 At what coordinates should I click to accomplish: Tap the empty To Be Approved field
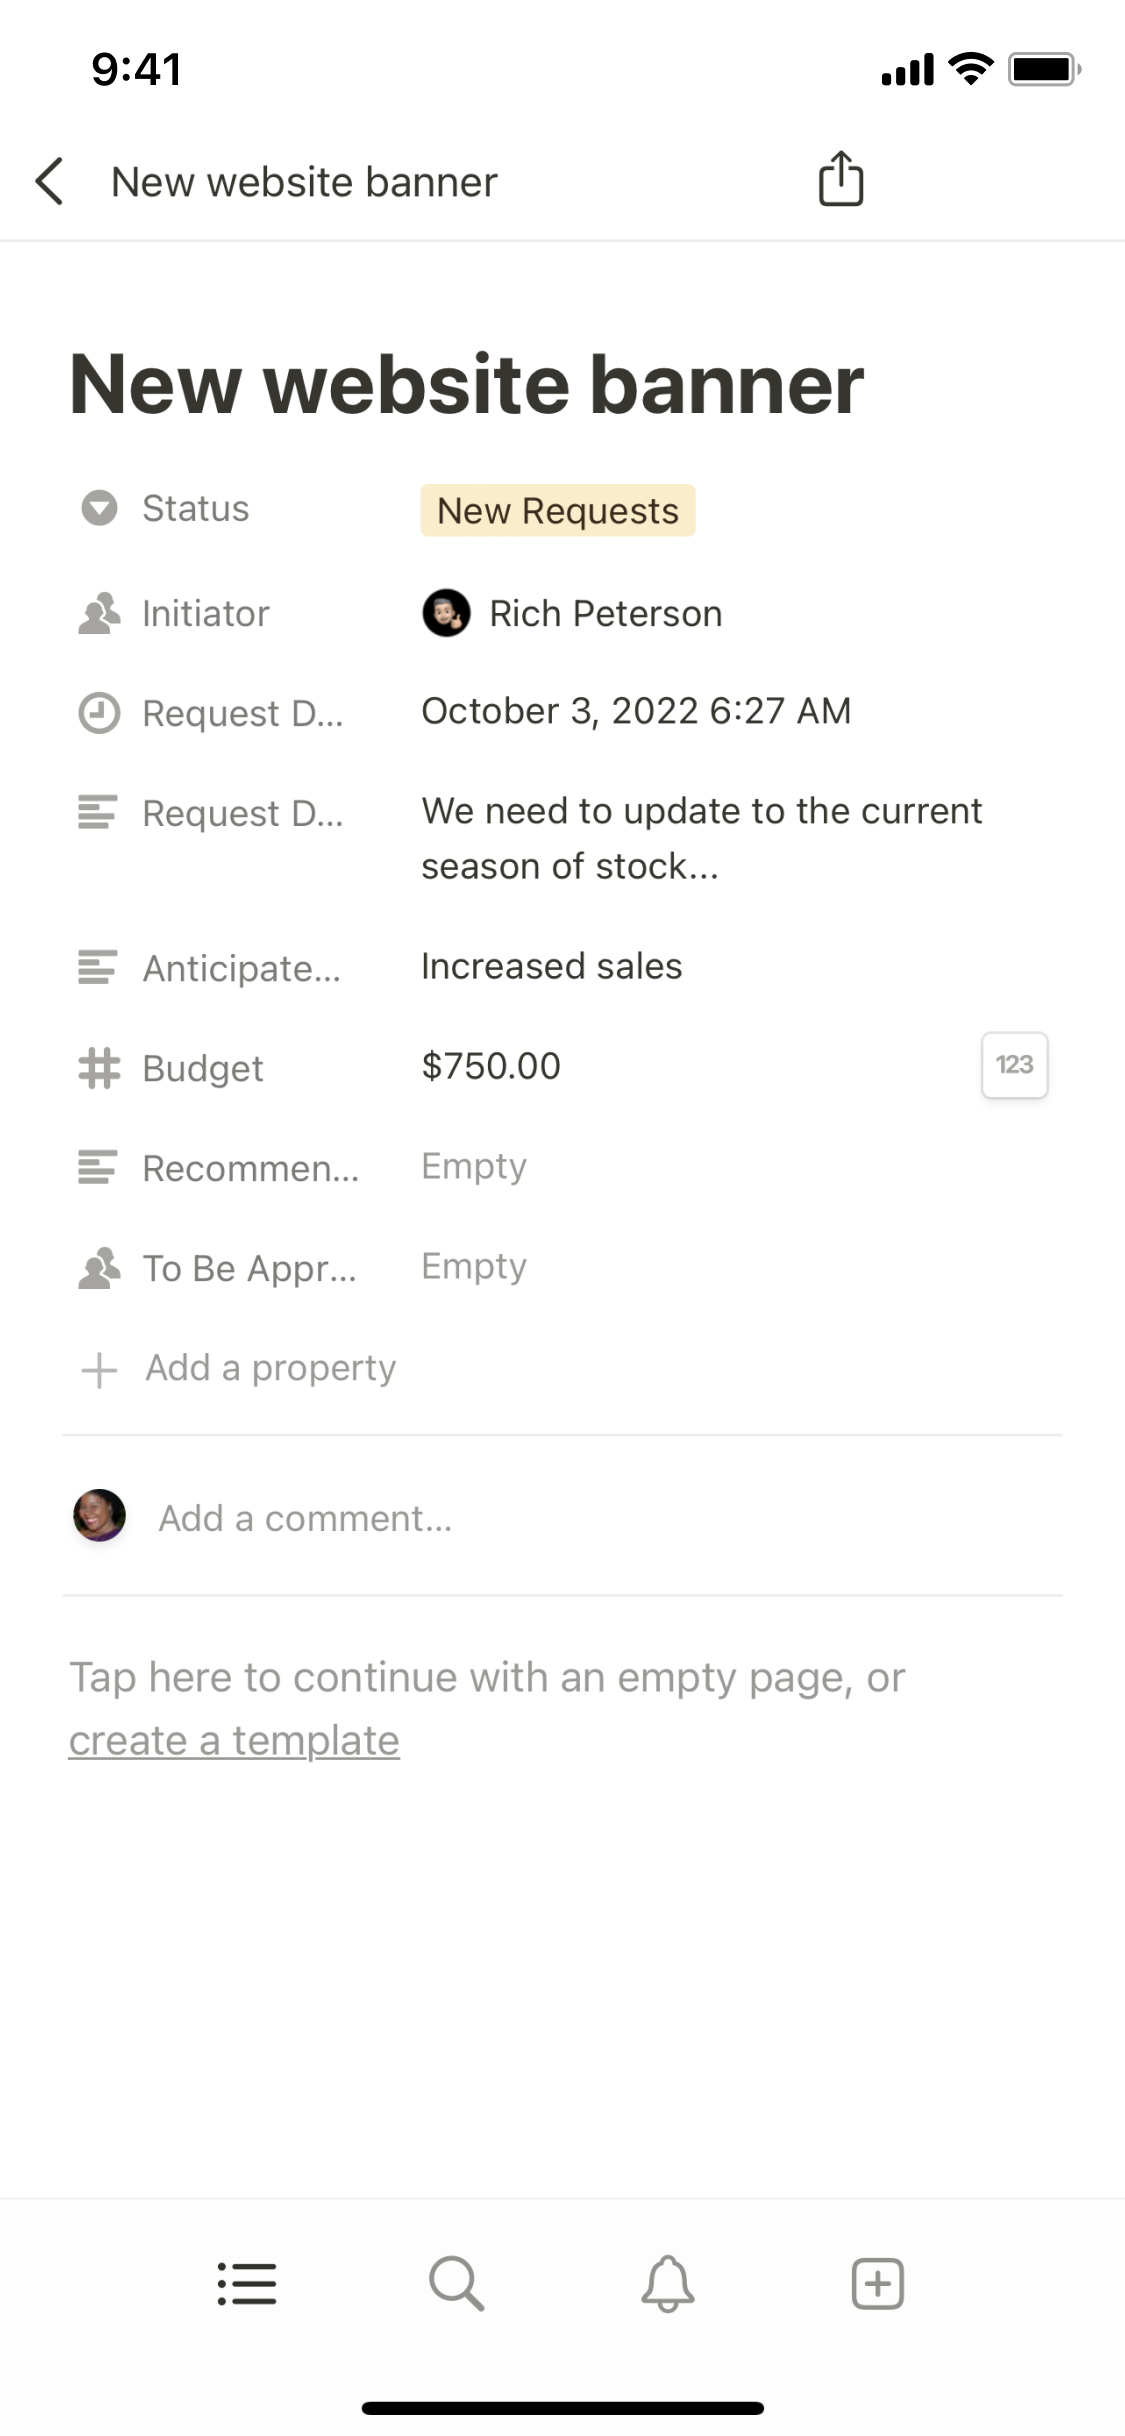[474, 1266]
